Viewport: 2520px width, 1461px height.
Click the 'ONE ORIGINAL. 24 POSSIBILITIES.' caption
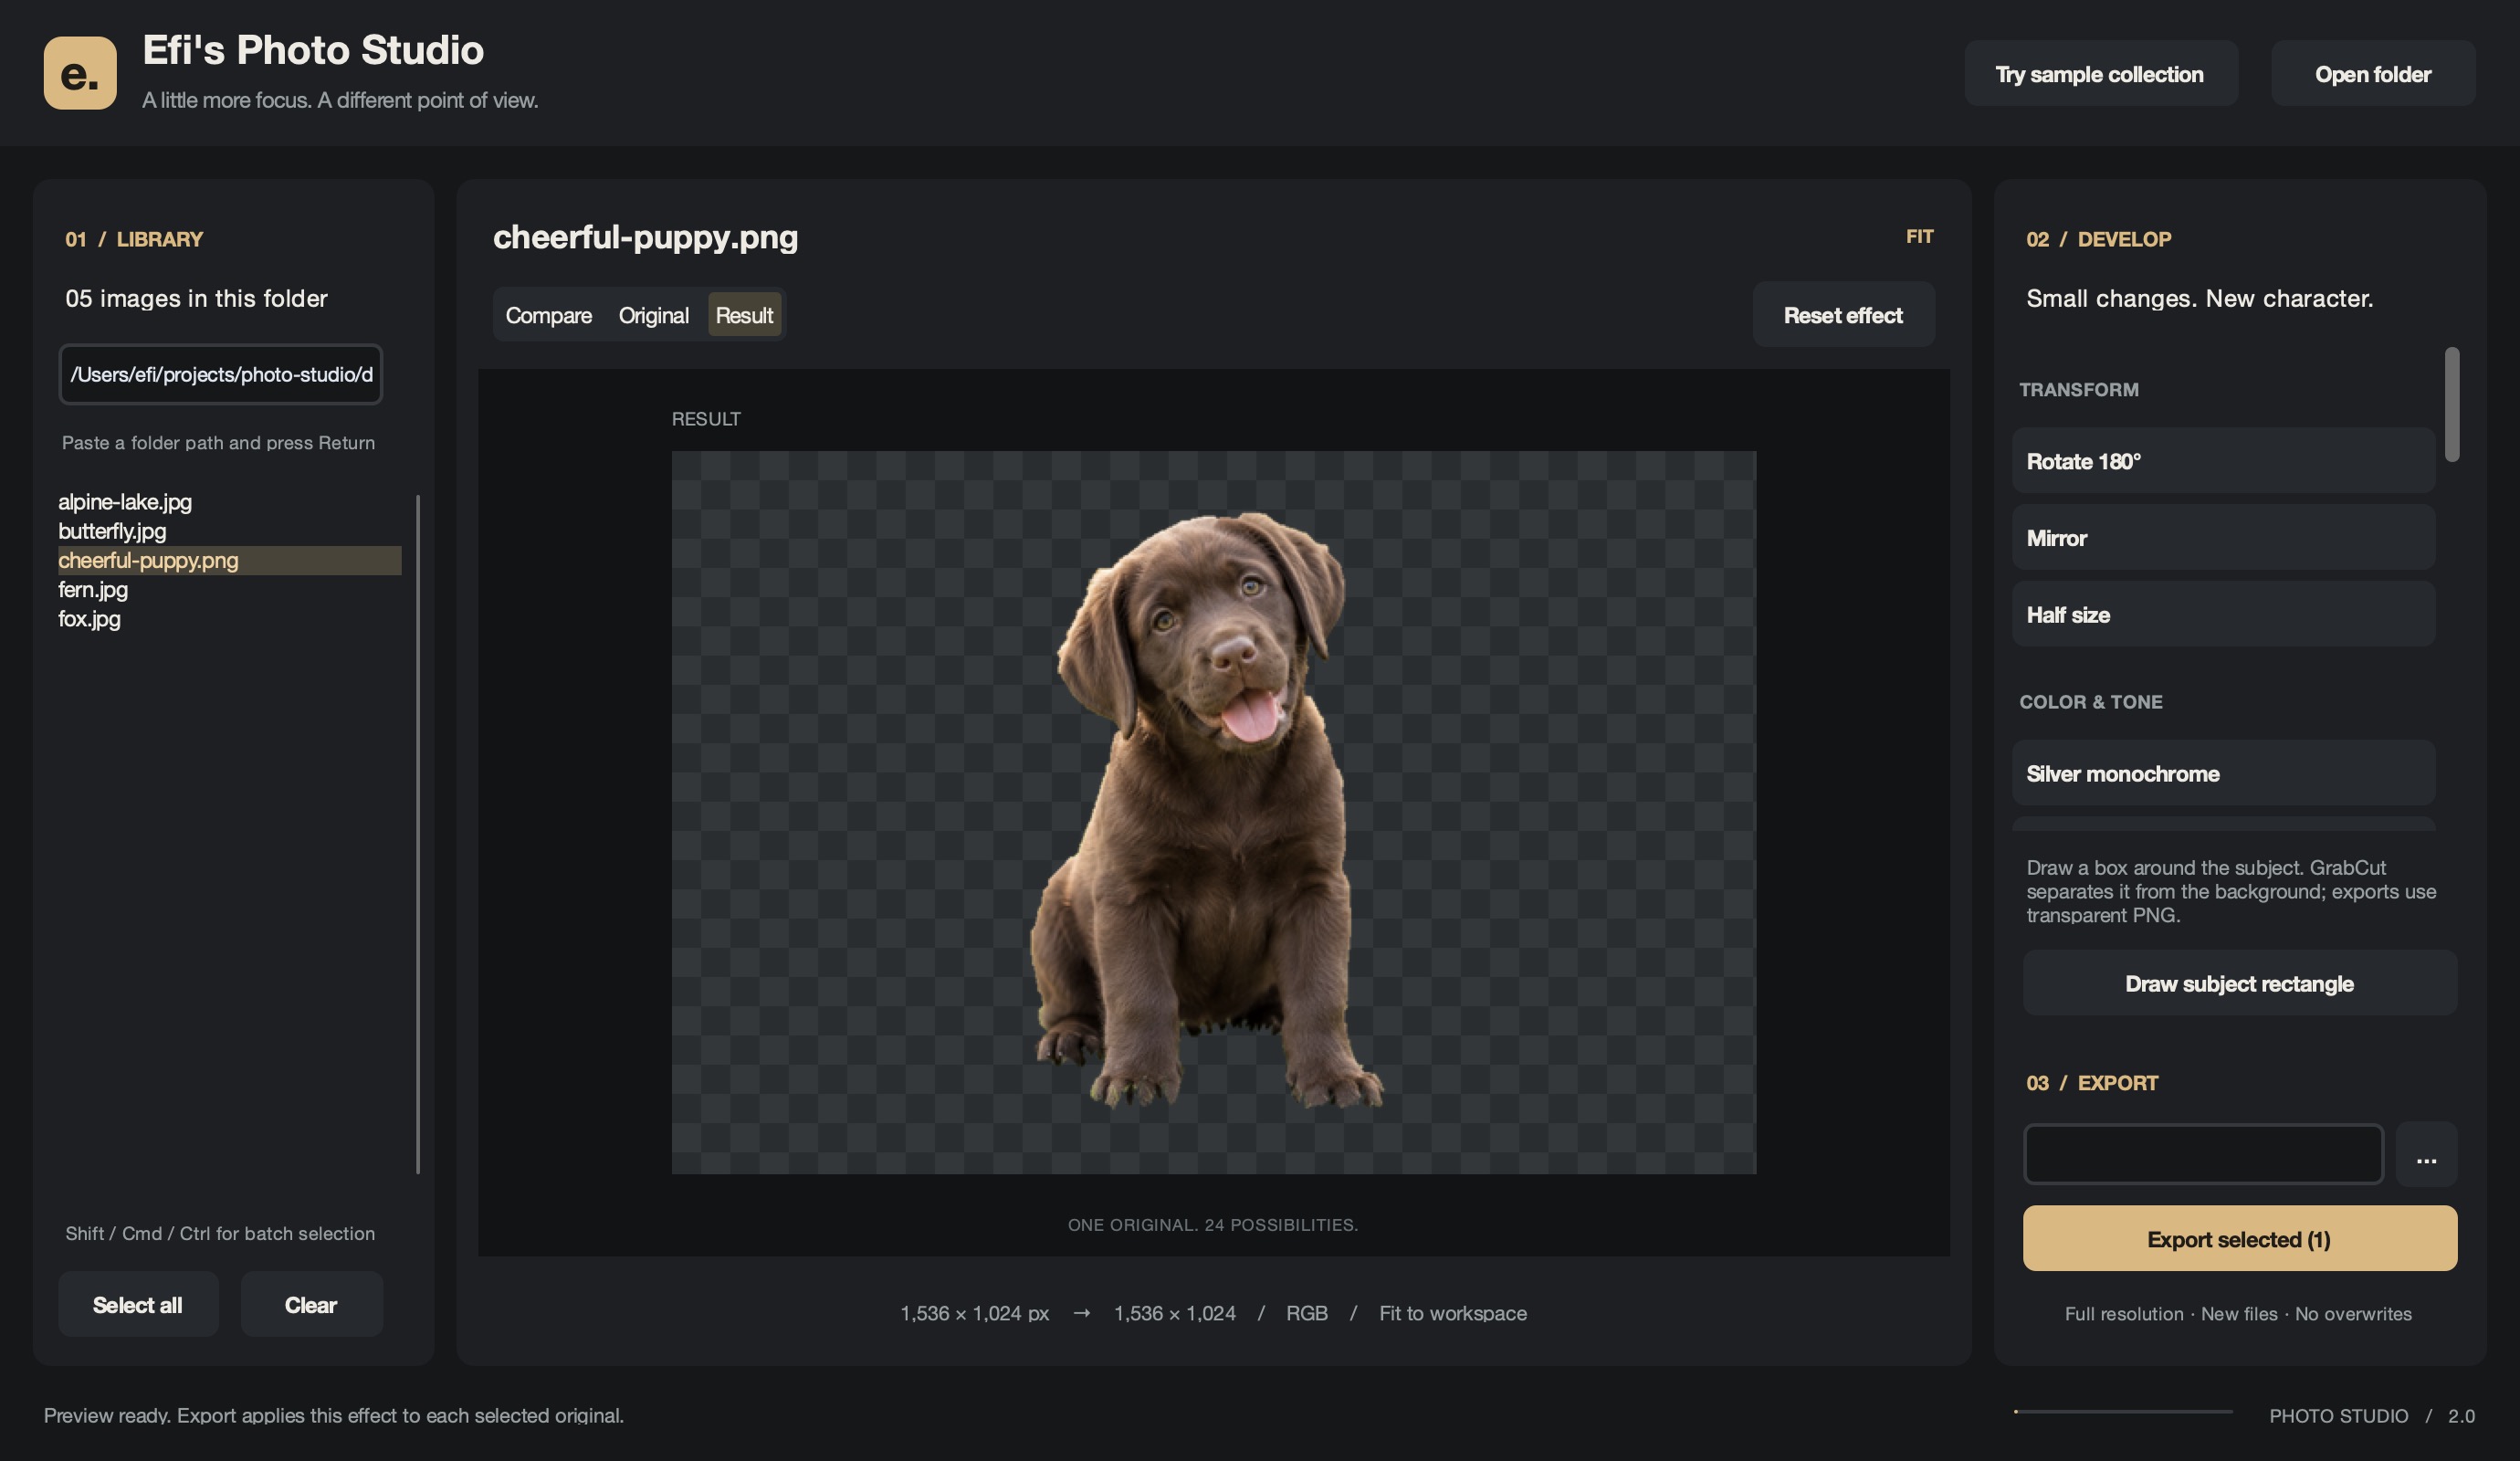click(x=1212, y=1225)
